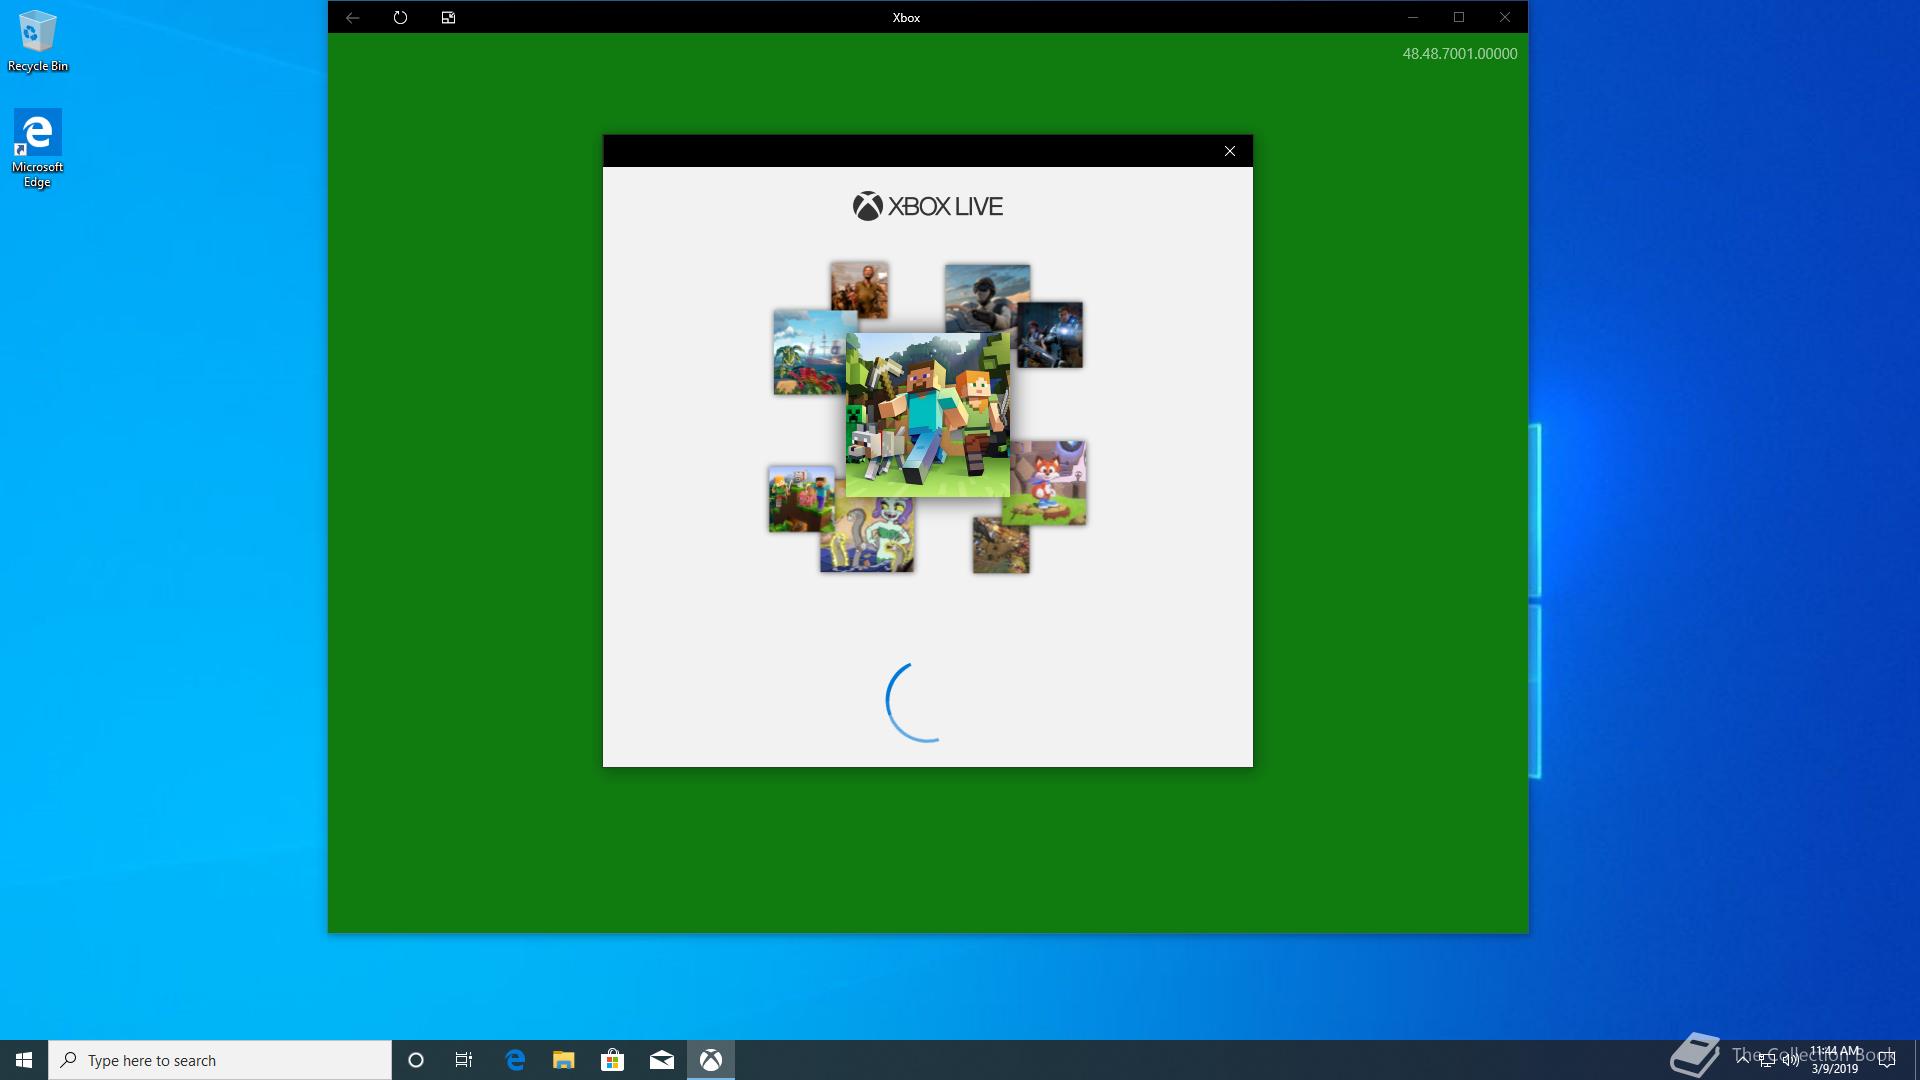This screenshot has height=1080, width=1920.
Task: Open File Explorer from the taskbar
Action: tap(564, 1060)
